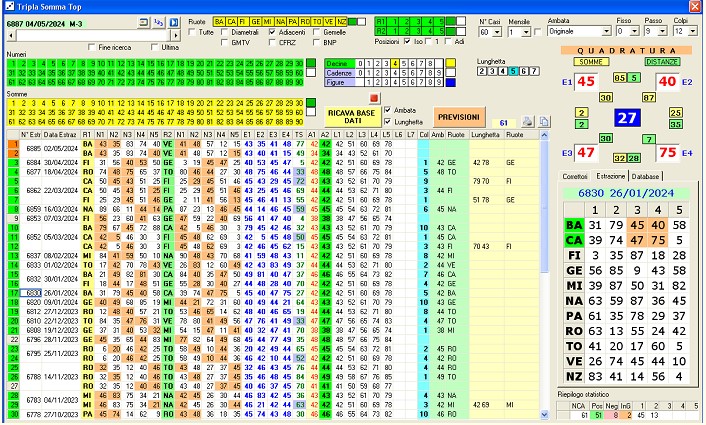Click the red stop icon above RICAVA BASE DATI

point(374,98)
